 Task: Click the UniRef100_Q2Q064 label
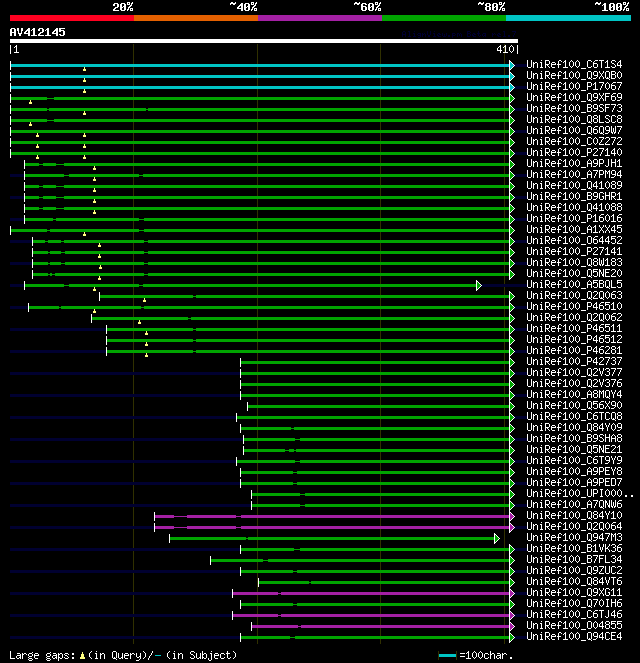[x=574, y=526]
